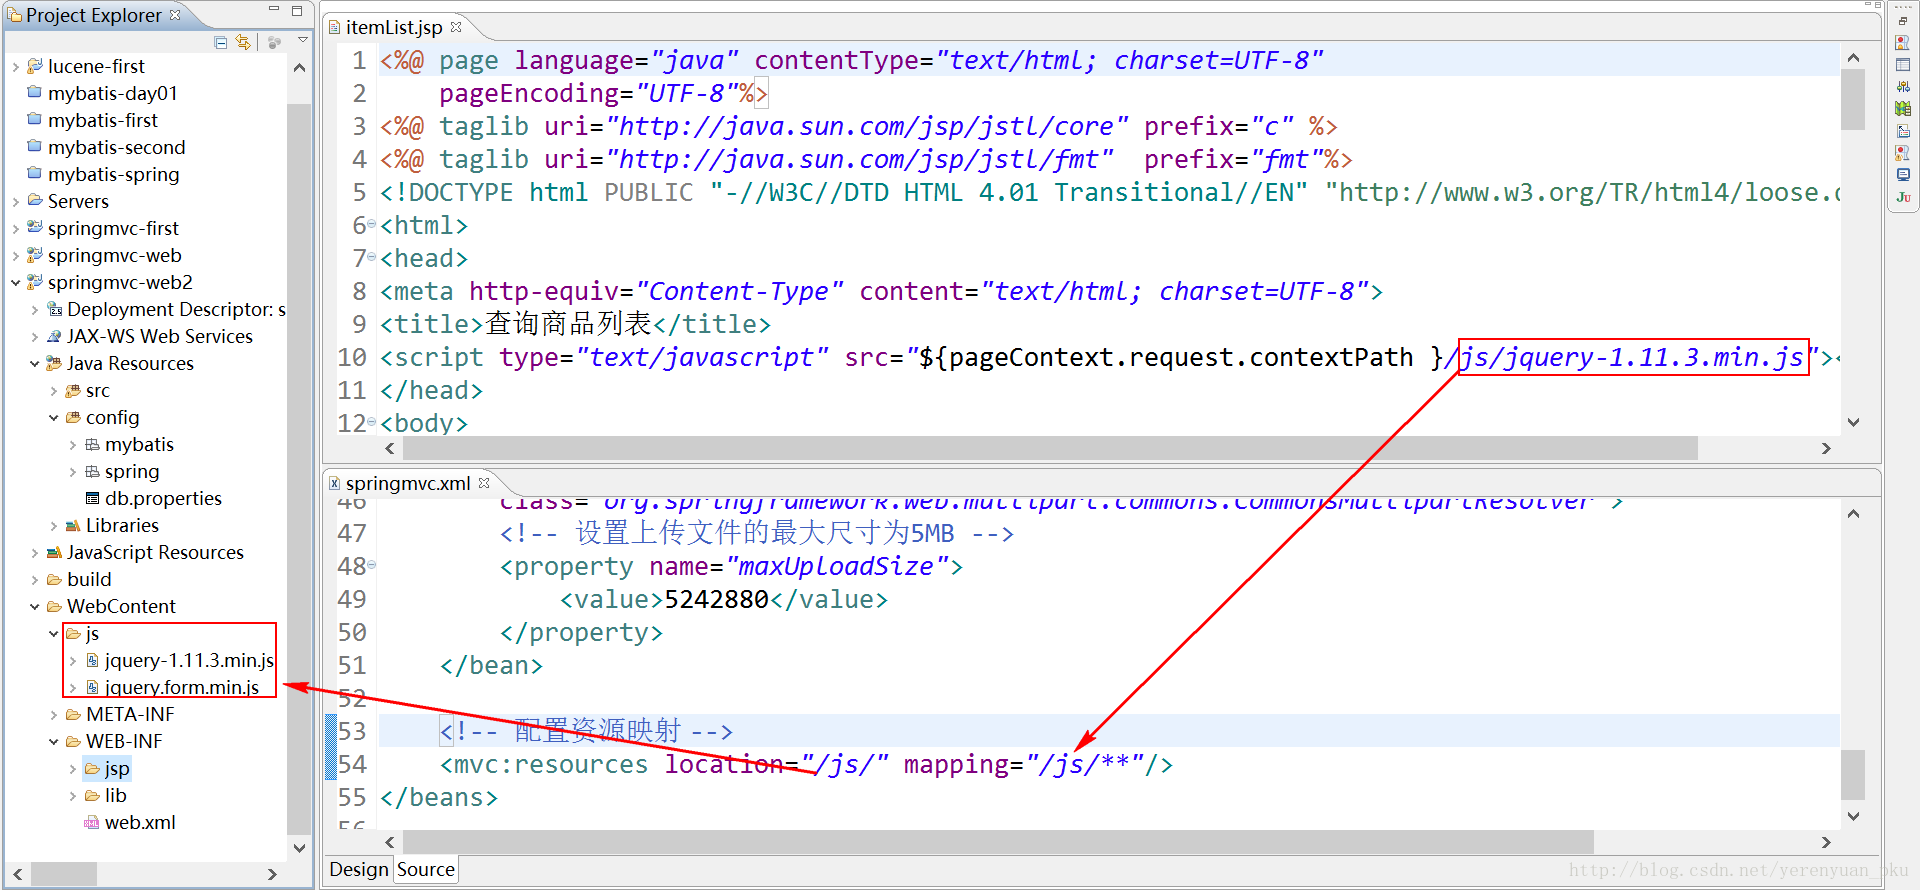The height and width of the screenshot is (890, 1920).
Task: Toggle code folding at line 6 html
Action: 372,224
